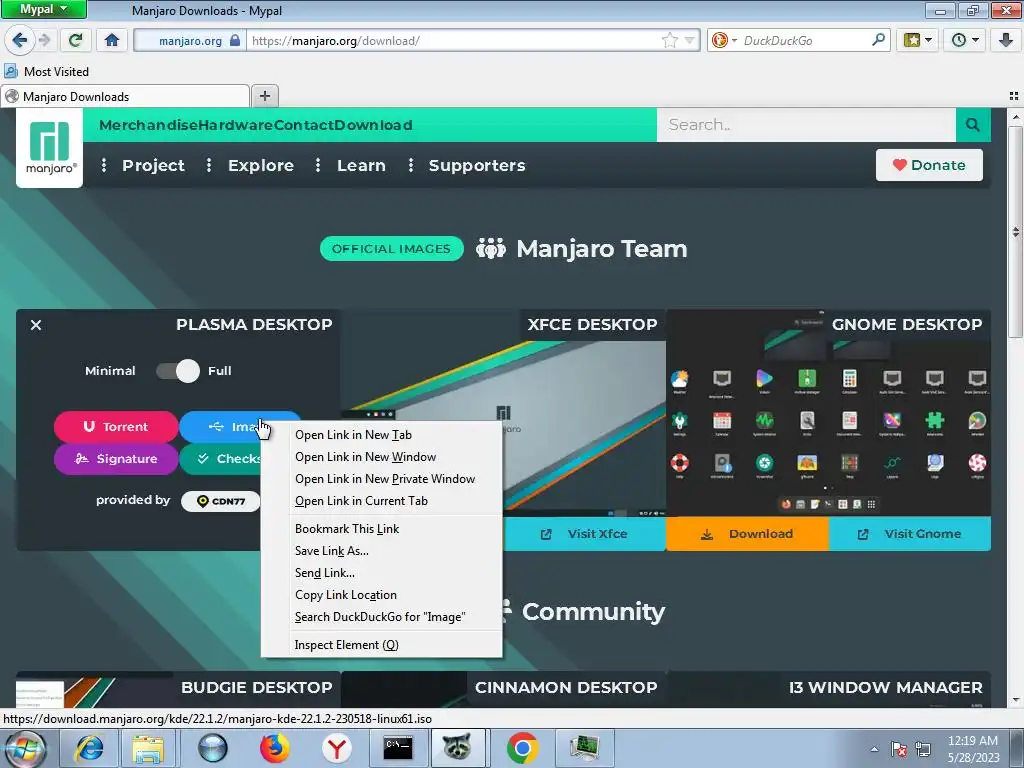
Task: Click into the website Search field
Action: 806,125
